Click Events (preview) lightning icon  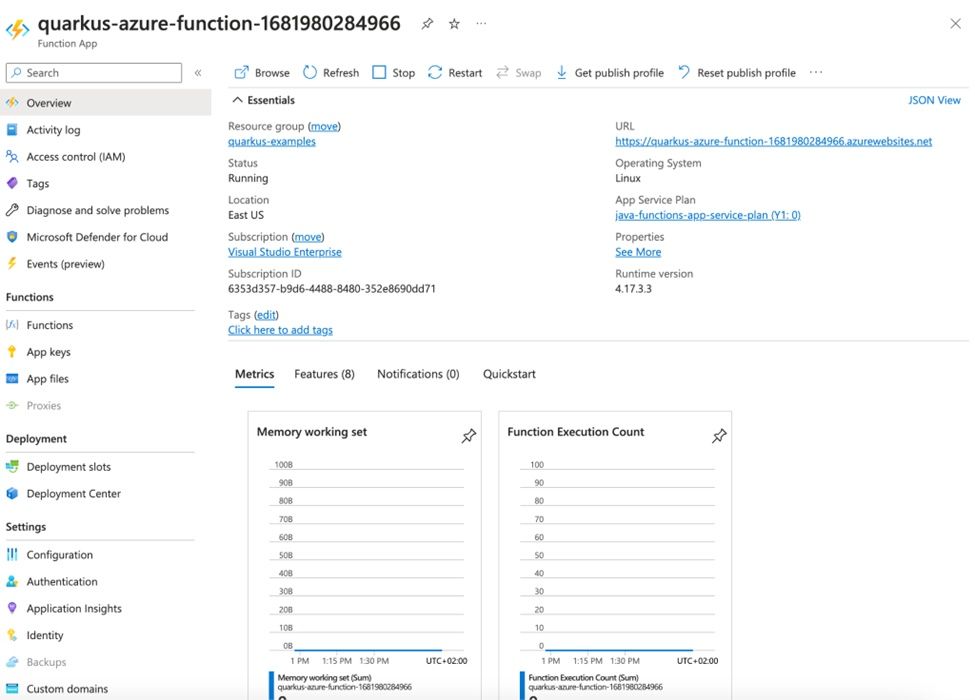pyautogui.click(x=12, y=264)
